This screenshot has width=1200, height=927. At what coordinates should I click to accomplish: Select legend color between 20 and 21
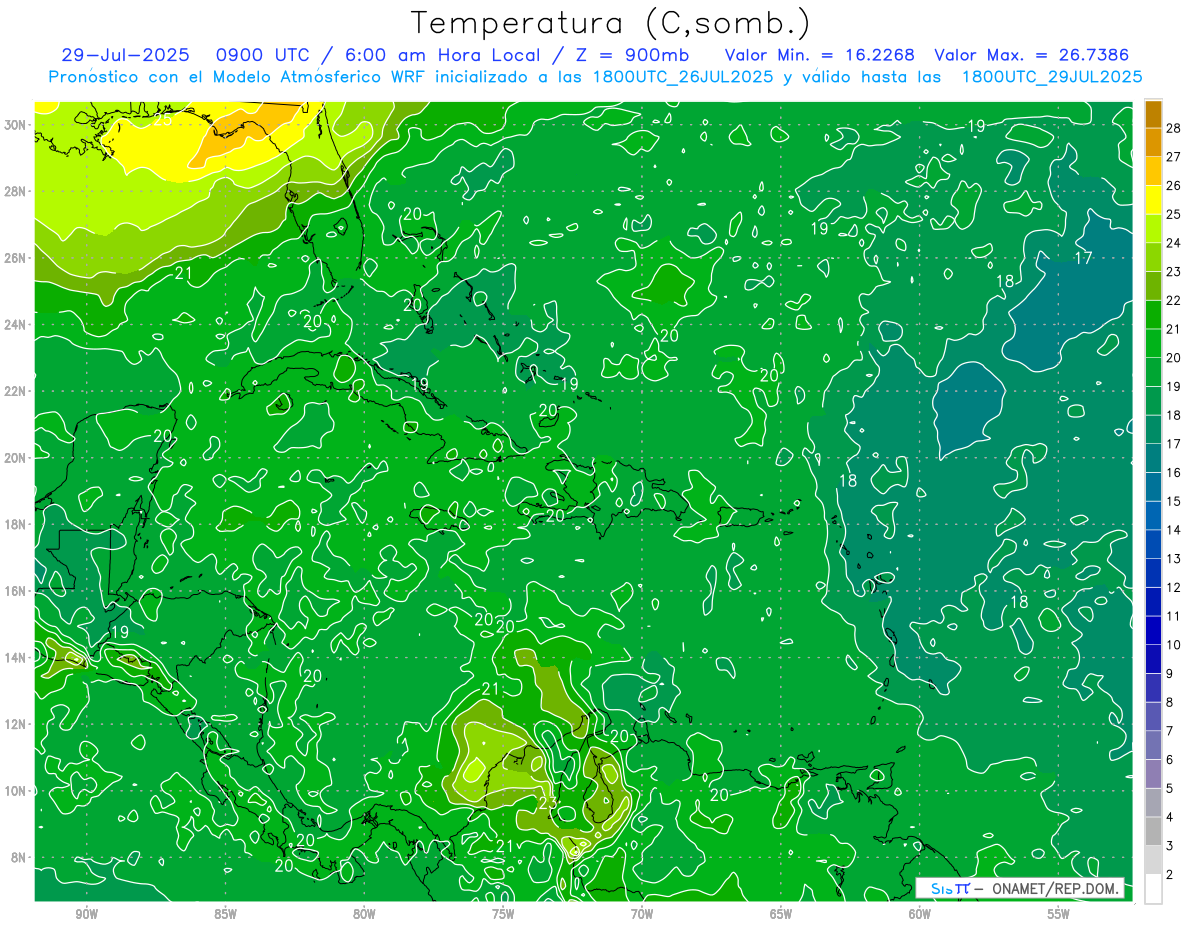(x=1153, y=344)
